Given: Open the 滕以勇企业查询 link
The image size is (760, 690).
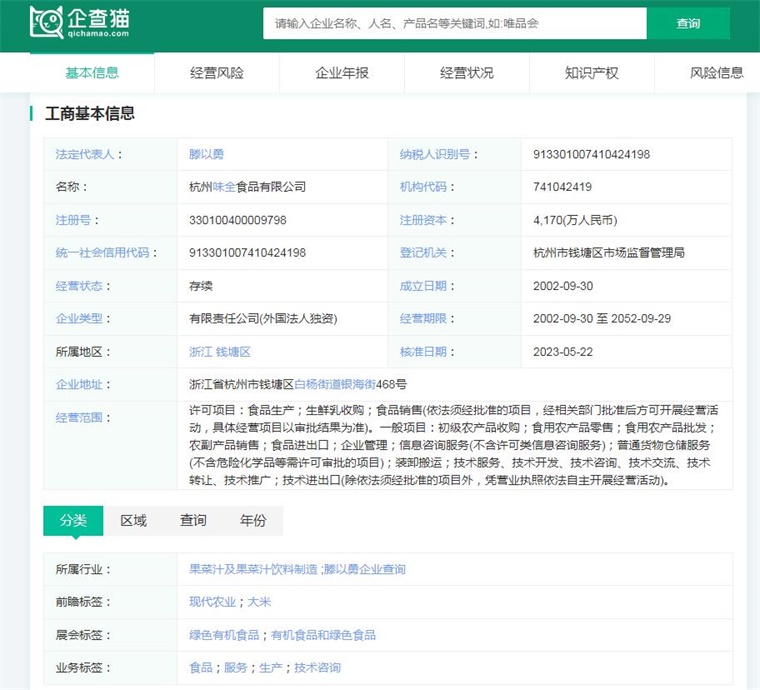Looking at the screenshot, I should pyautogui.click(x=364, y=569).
